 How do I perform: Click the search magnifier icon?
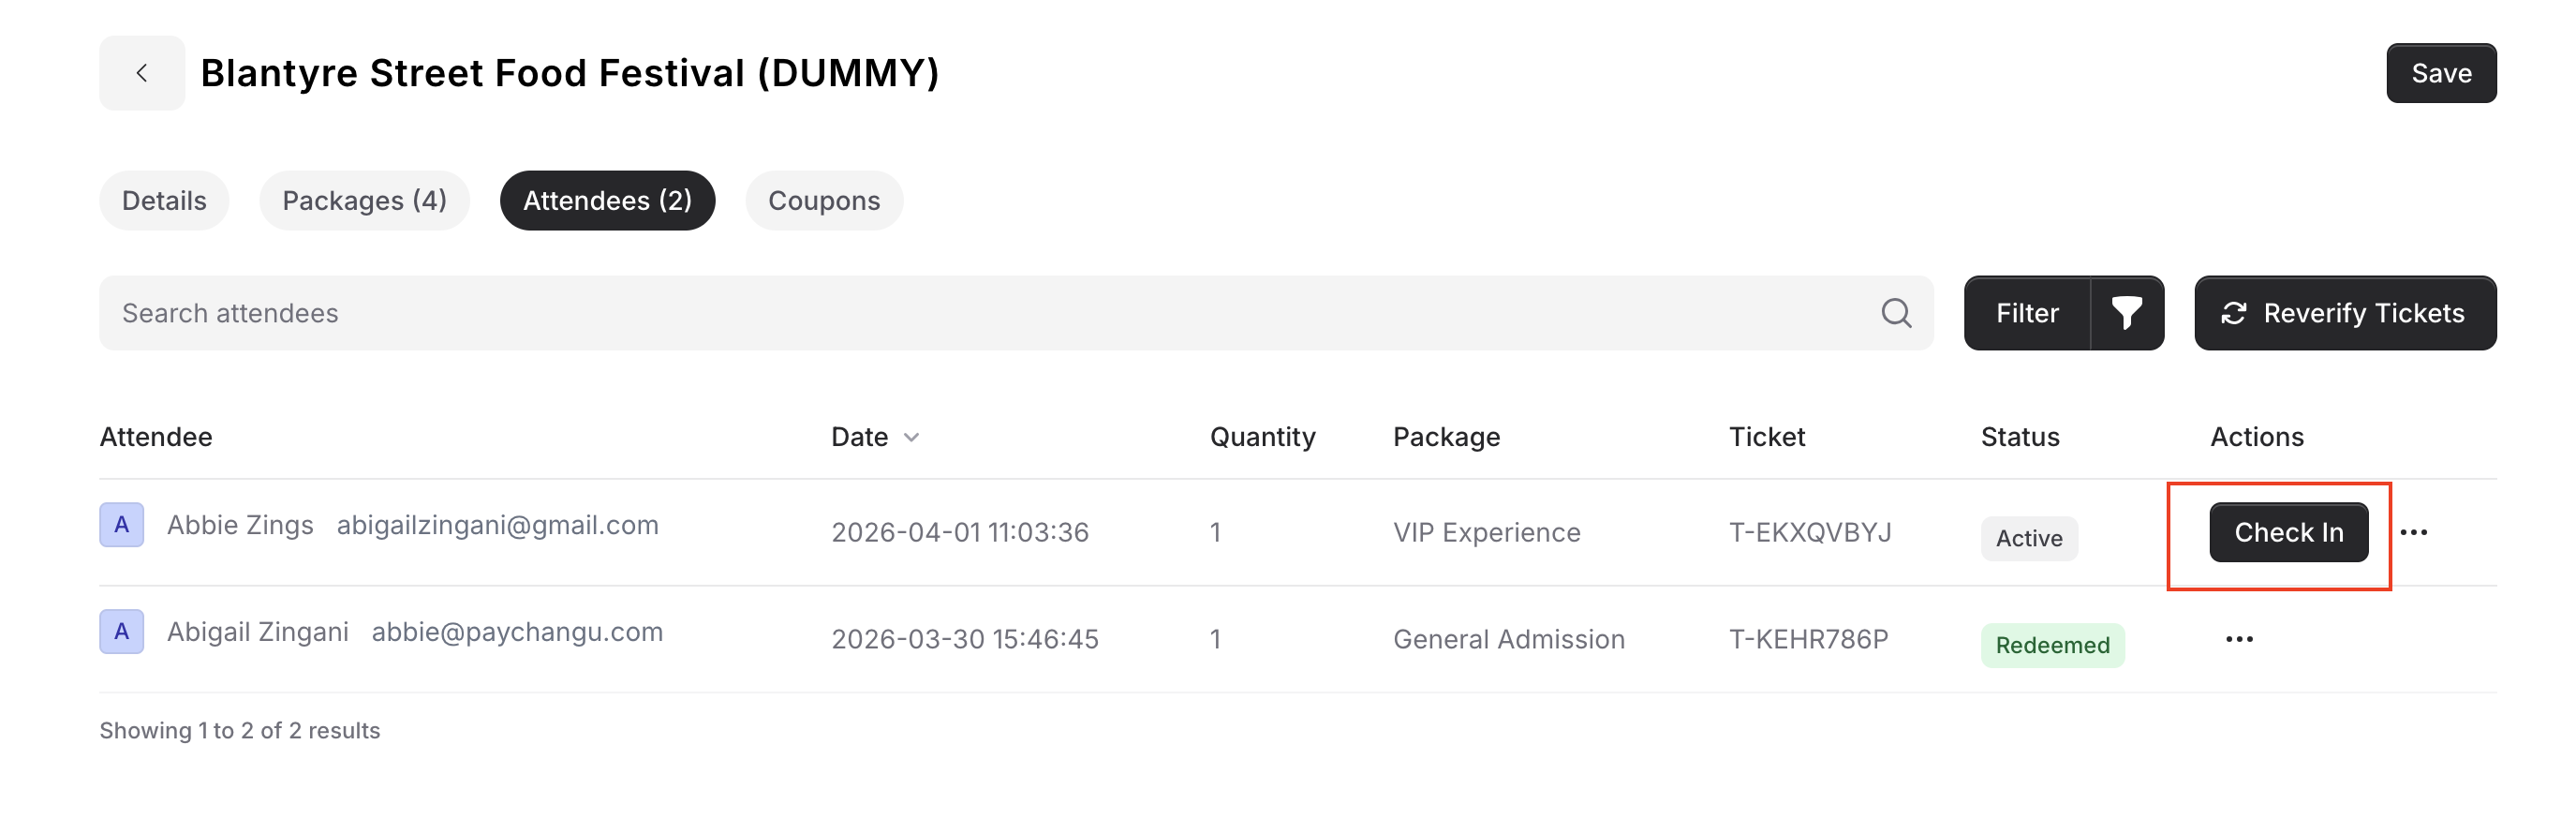(1895, 313)
